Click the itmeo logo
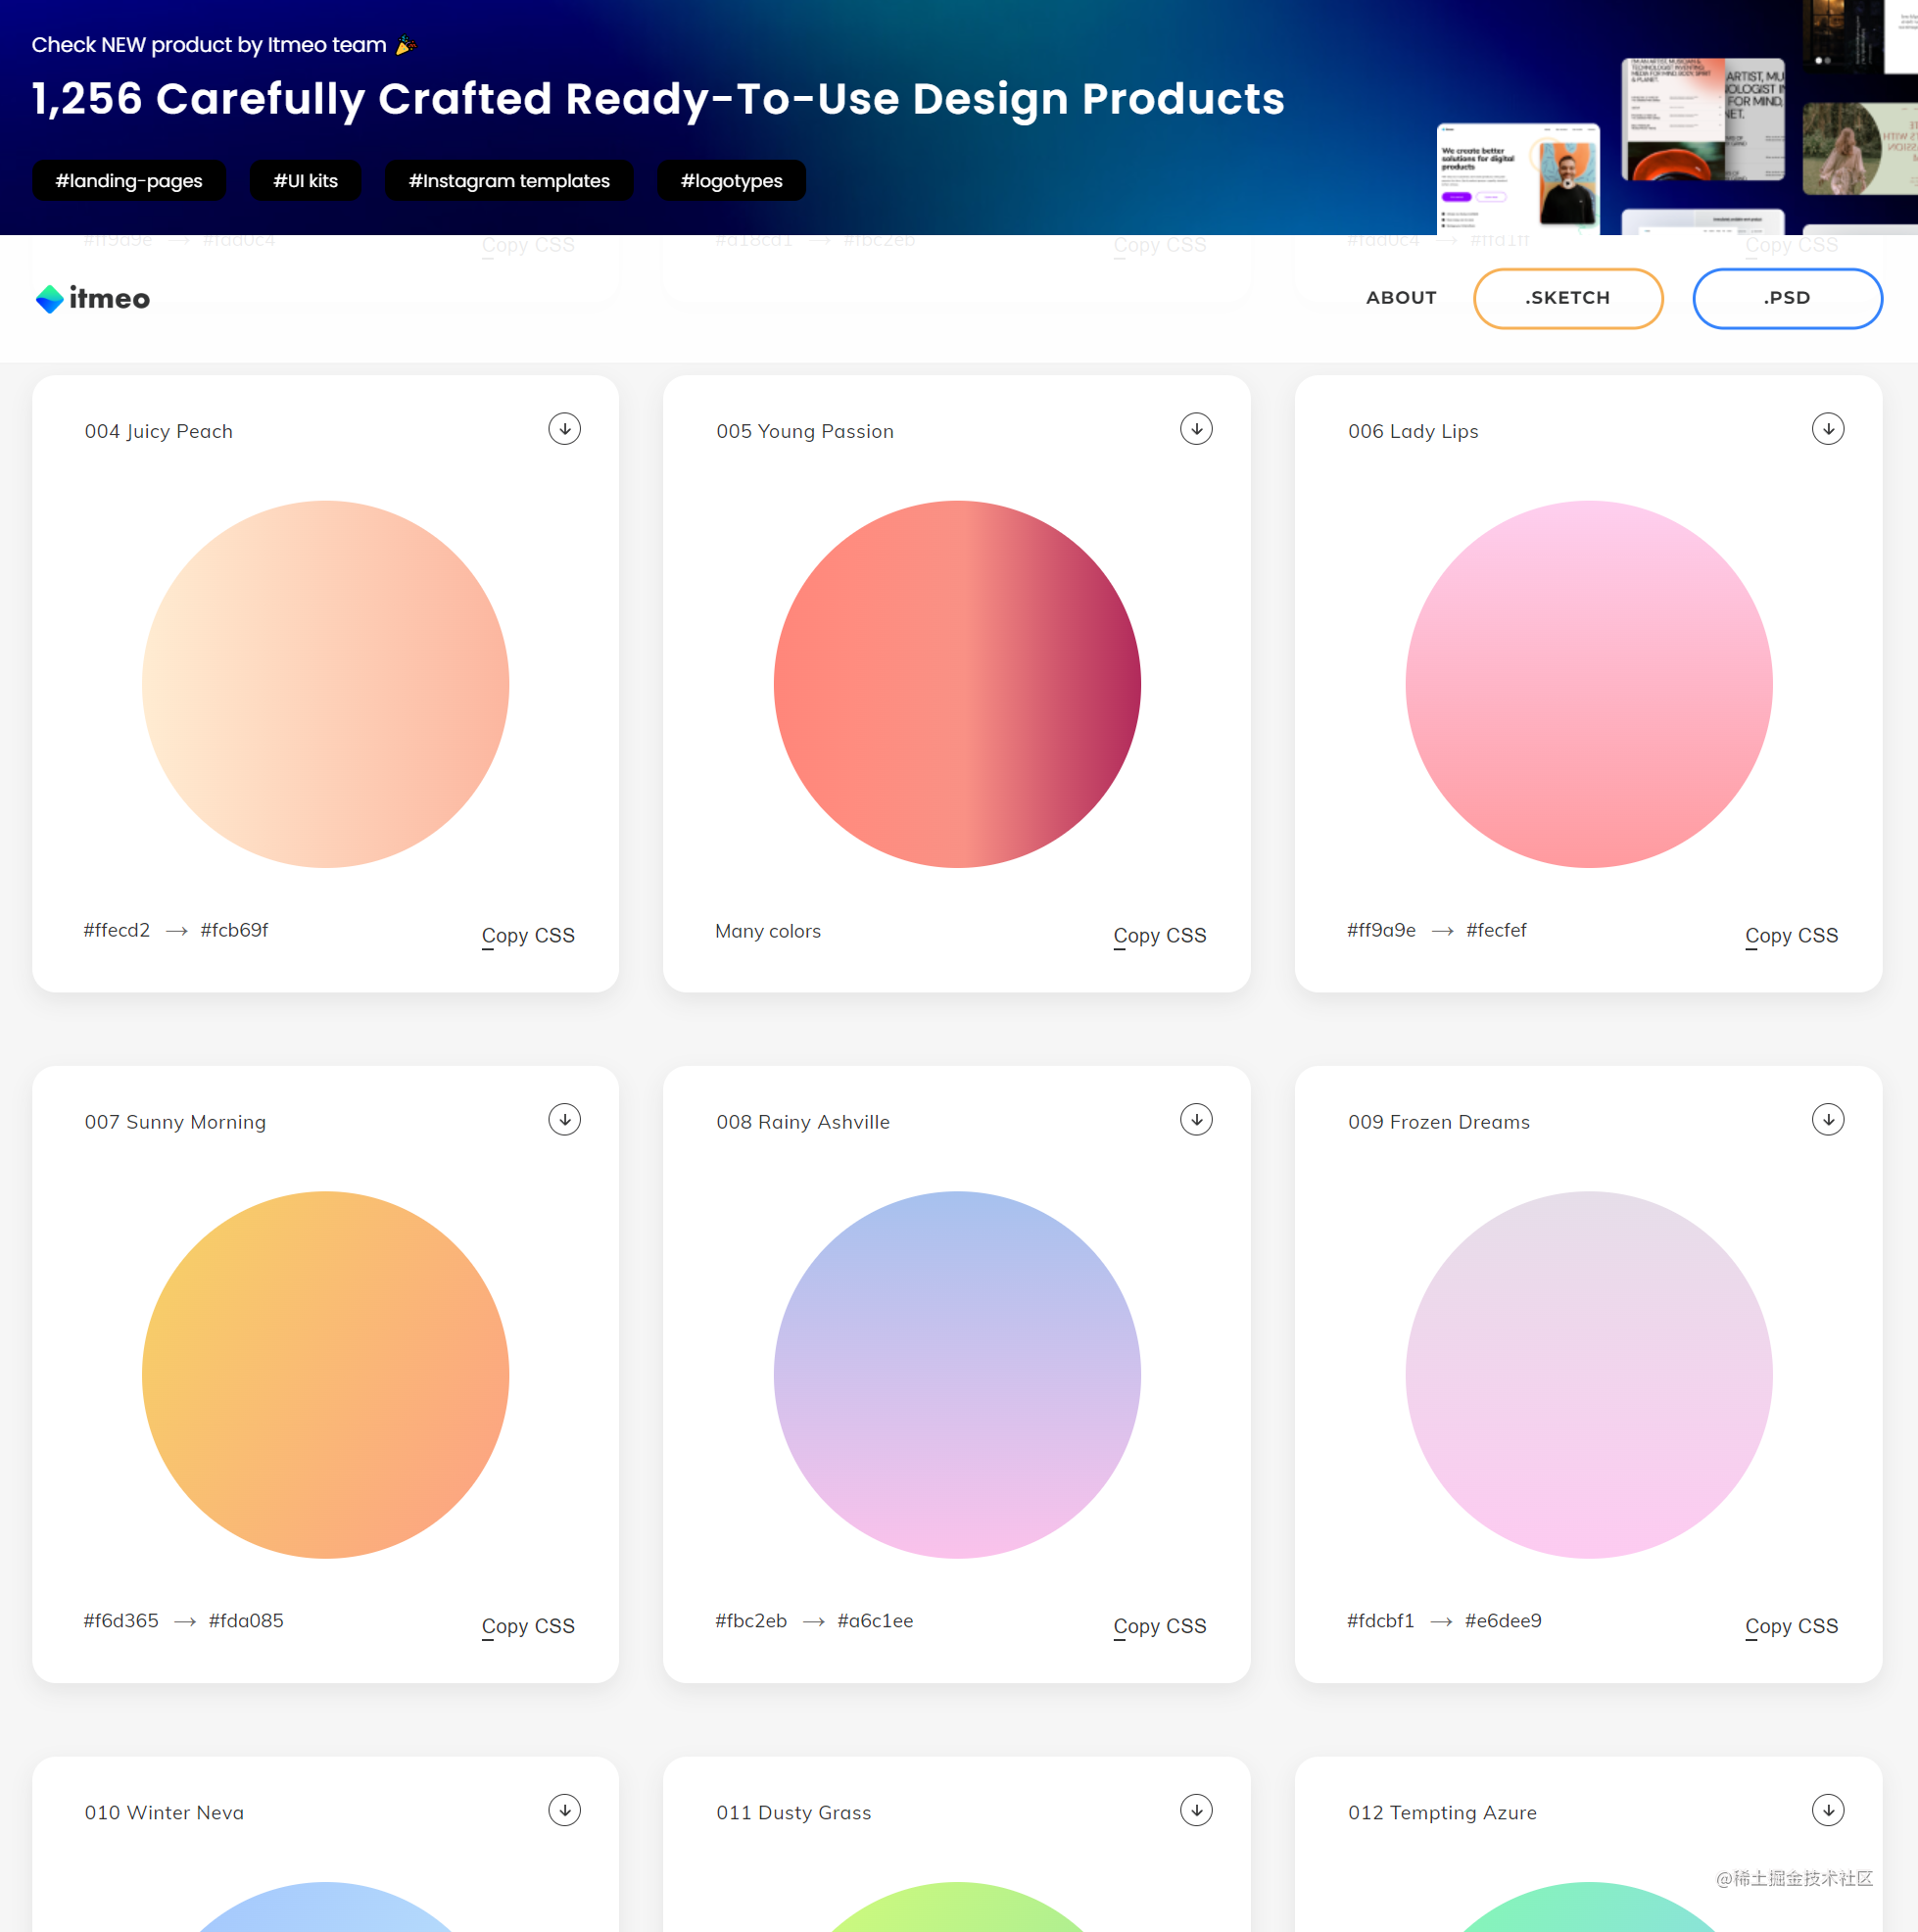 tap(92, 298)
